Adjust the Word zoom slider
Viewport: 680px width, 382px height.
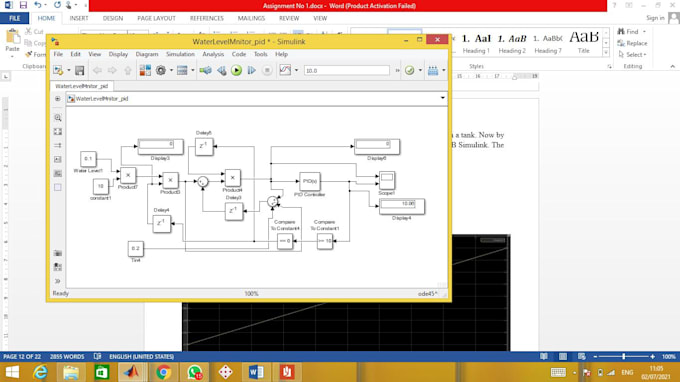tap(624, 356)
